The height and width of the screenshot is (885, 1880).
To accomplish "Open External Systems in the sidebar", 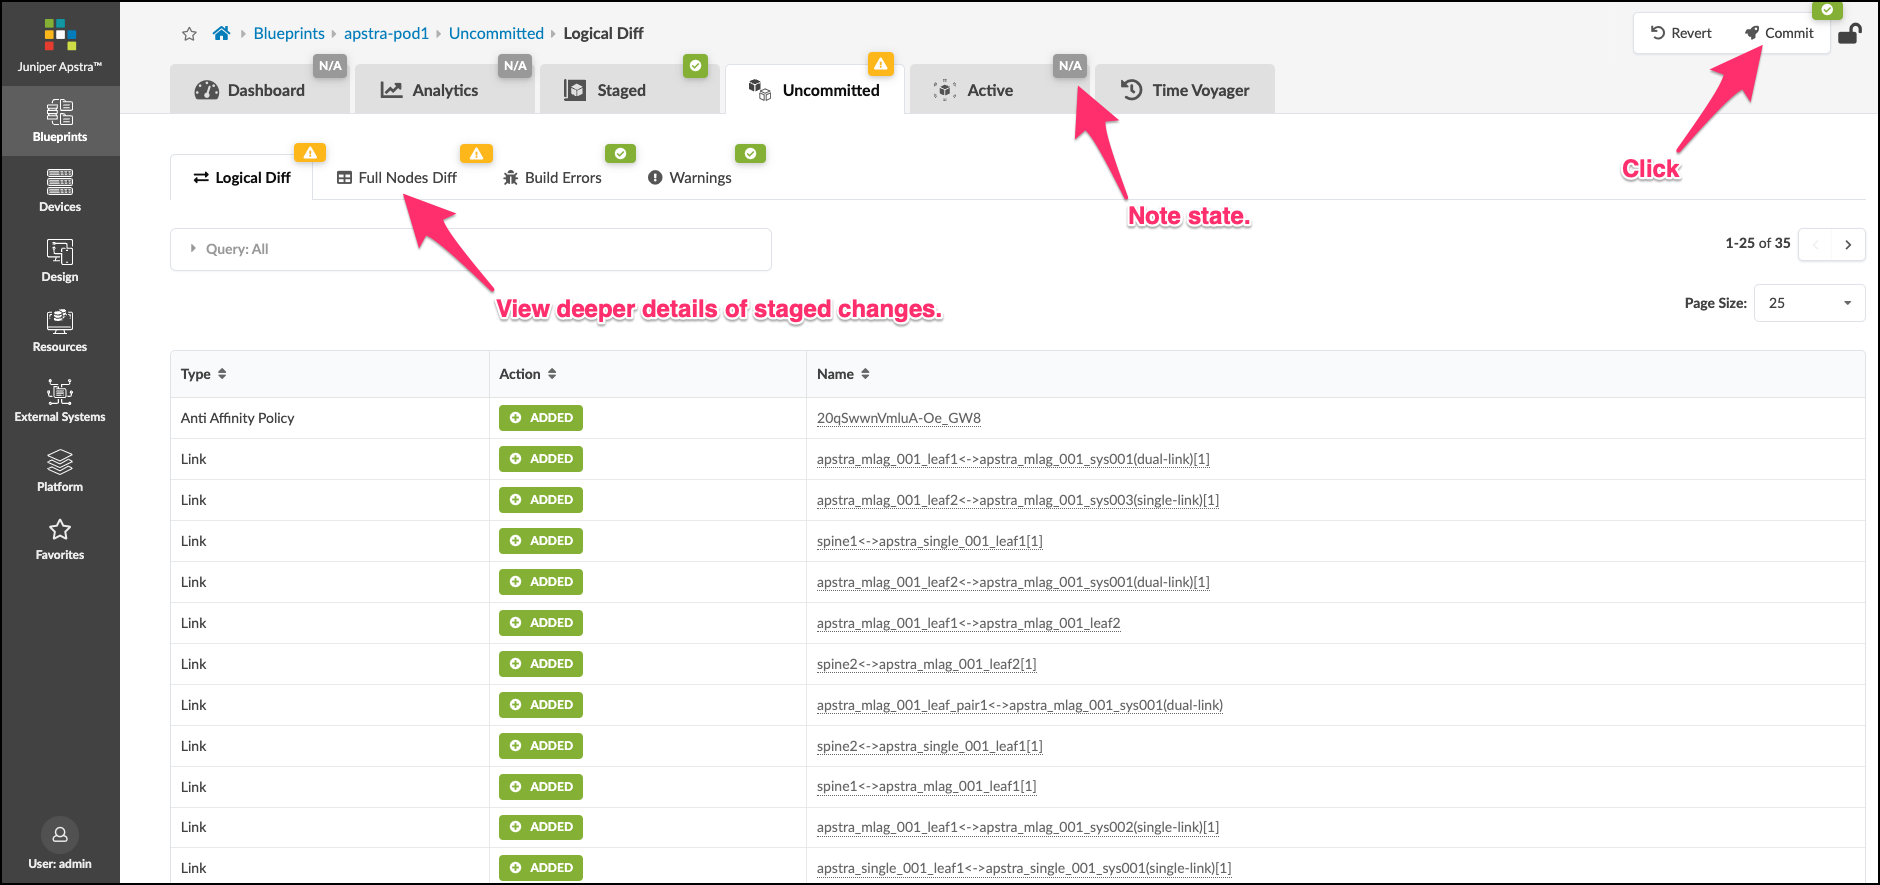I will click(x=60, y=401).
